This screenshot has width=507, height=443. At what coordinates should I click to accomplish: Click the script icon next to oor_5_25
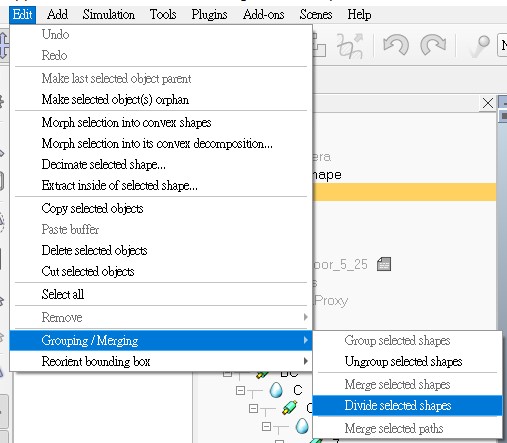(x=384, y=264)
